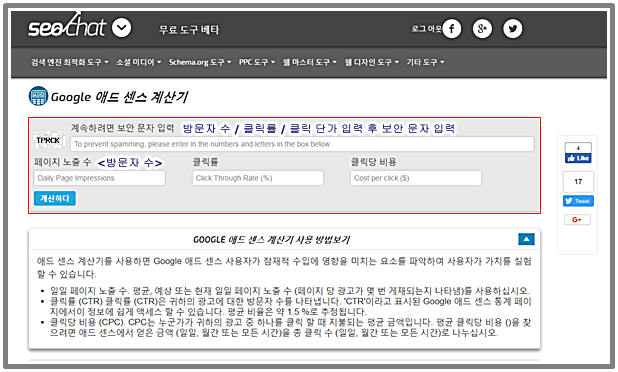Viewport: 618px width, 372px height.
Task: Click the GOOGLE 애드 센스 계산기 사용 방법보기 header
Action: click(271, 240)
